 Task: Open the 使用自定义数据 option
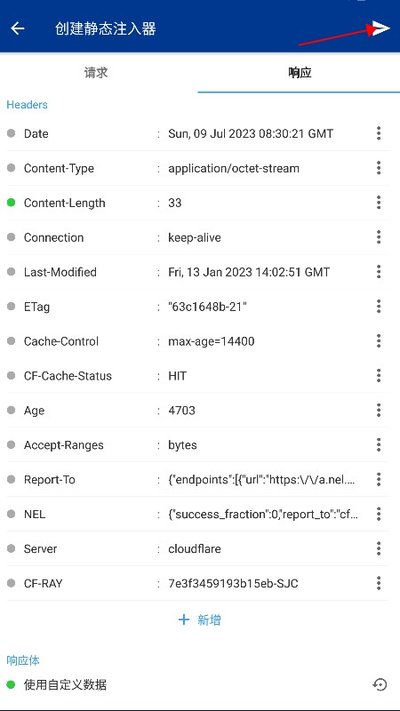pyautogui.click(x=65, y=684)
